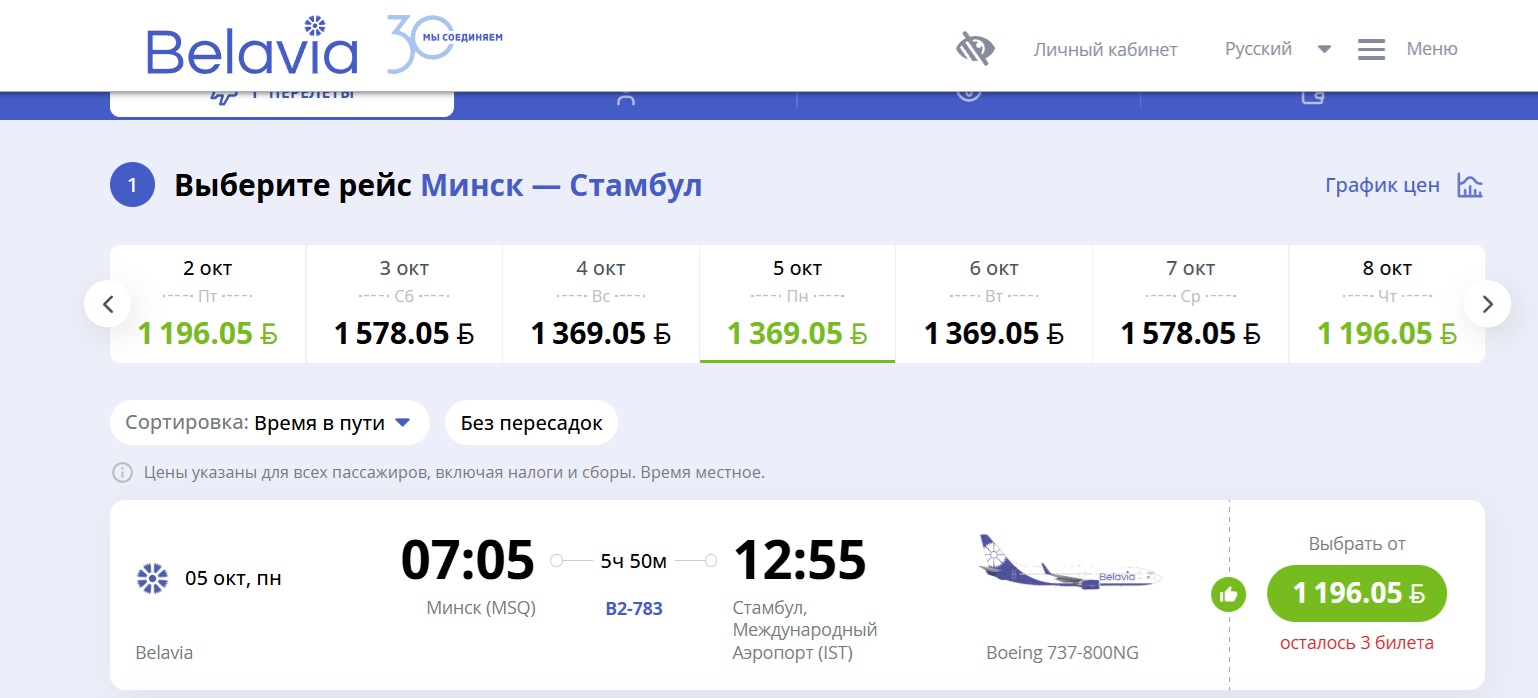Click Минск — Стамбул route heading
The image size is (1538, 698).
click(561, 185)
